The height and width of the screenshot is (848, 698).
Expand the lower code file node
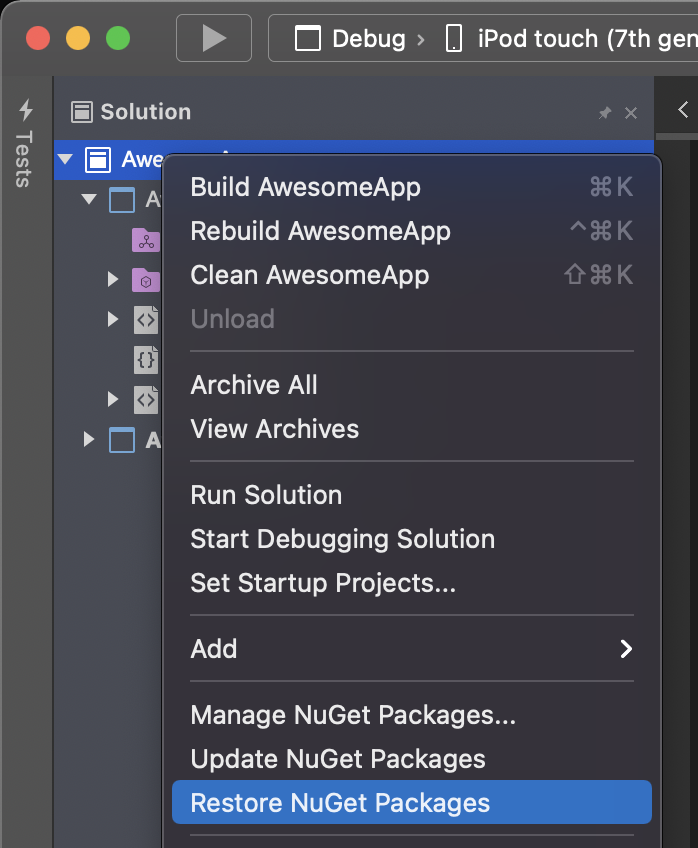112,399
